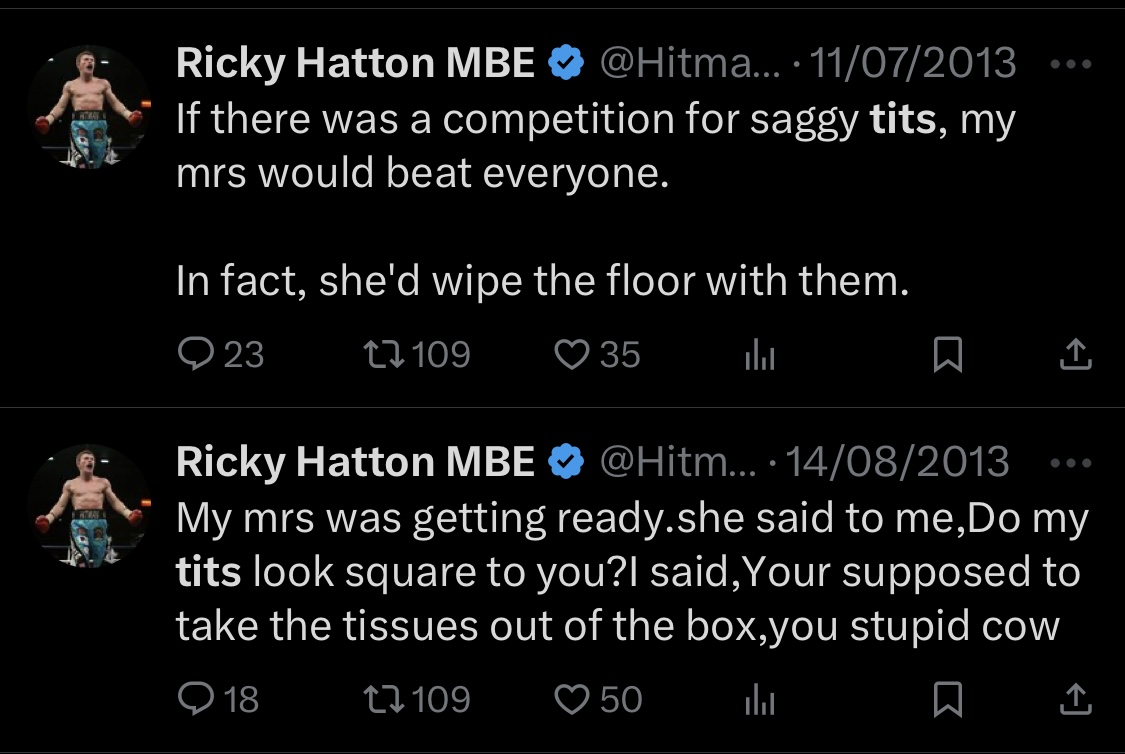Screen dimensions: 1125x754
Task: Open profile picture on second tweet
Action: pyautogui.click(x=89, y=505)
